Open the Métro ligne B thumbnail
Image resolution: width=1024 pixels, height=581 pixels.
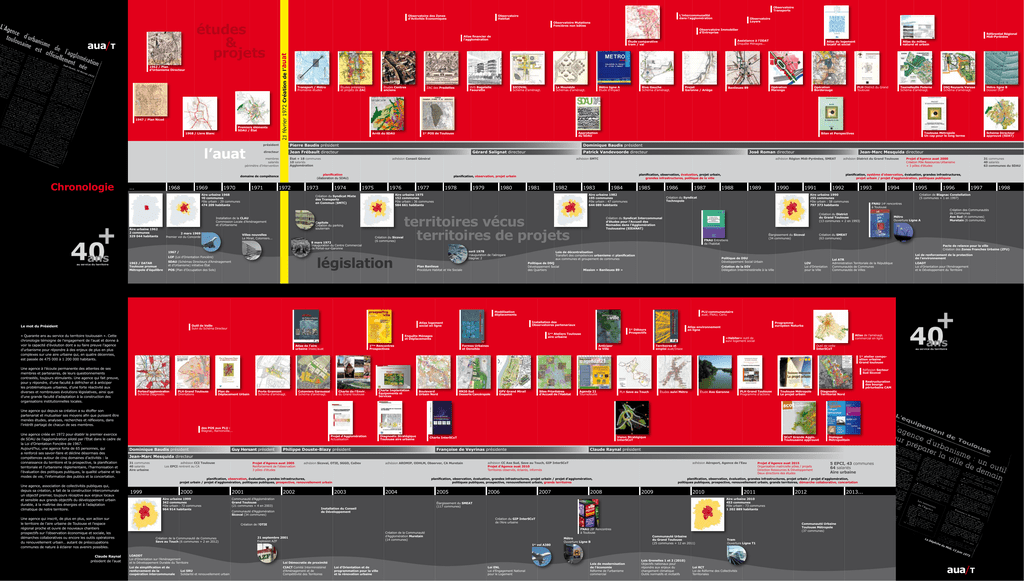tap(1000, 68)
